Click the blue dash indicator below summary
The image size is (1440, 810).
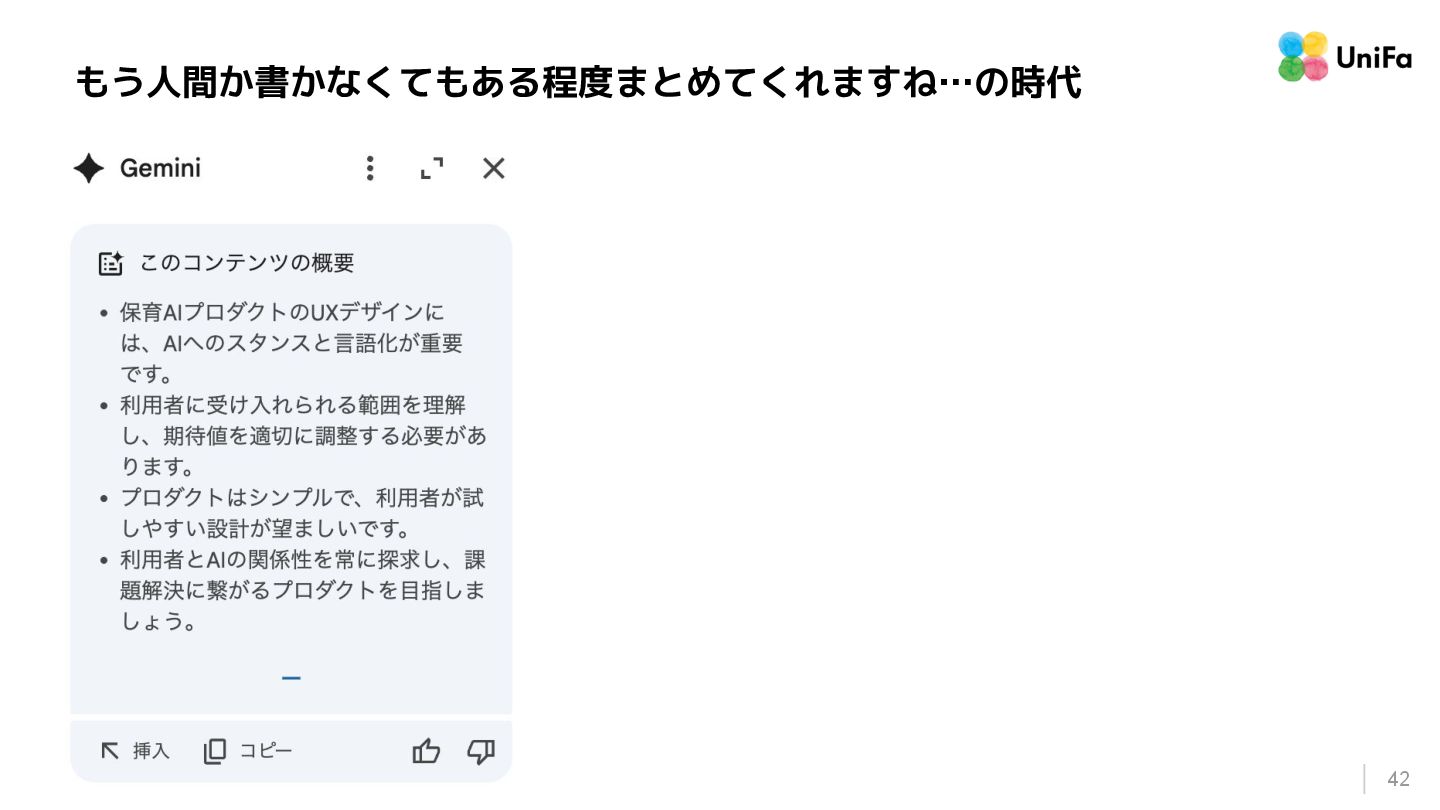291,678
